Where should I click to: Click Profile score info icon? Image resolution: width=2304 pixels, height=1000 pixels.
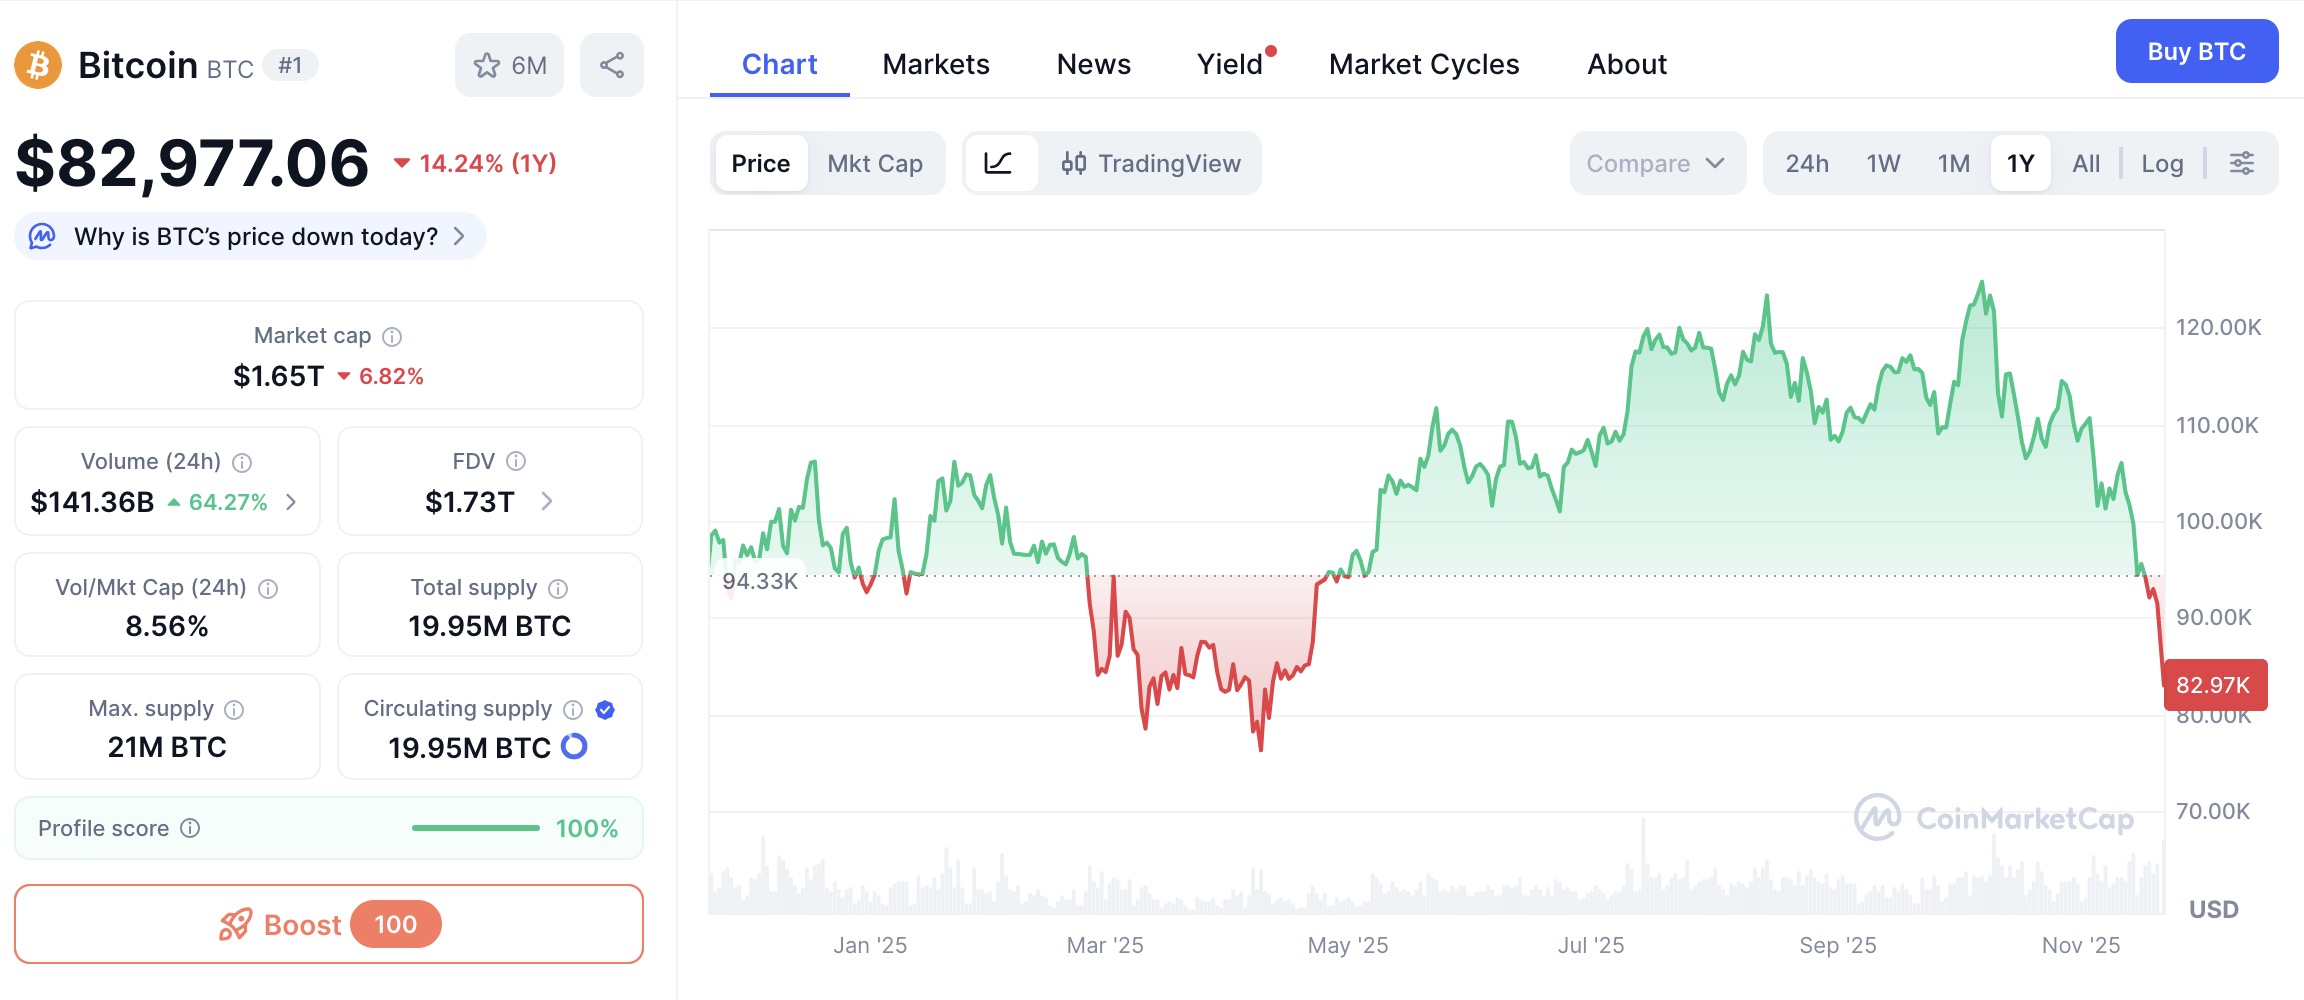[x=190, y=828]
